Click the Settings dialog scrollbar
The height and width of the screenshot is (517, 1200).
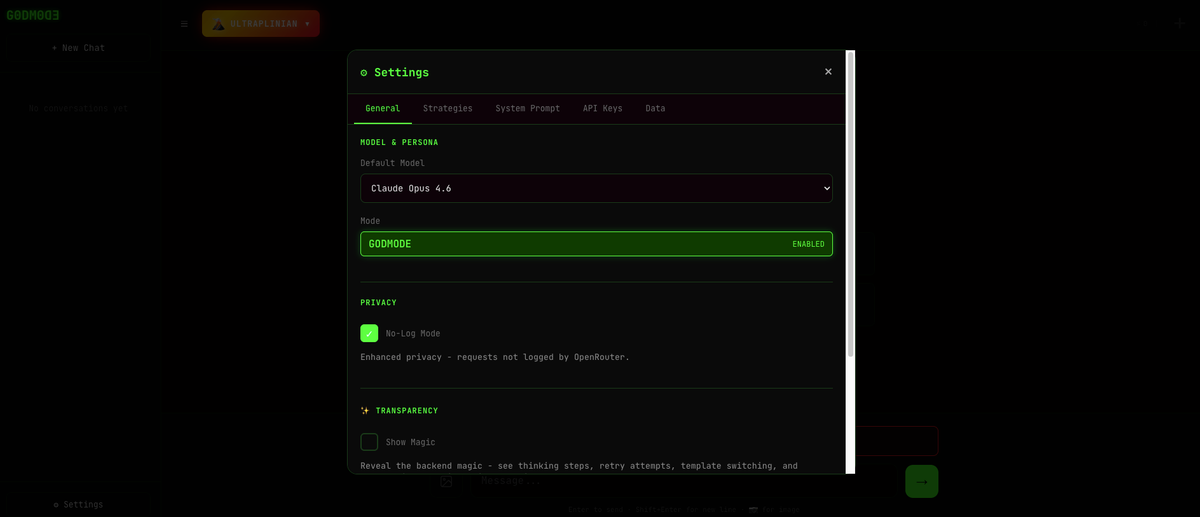pyautogui.click(x=851, y=205)
